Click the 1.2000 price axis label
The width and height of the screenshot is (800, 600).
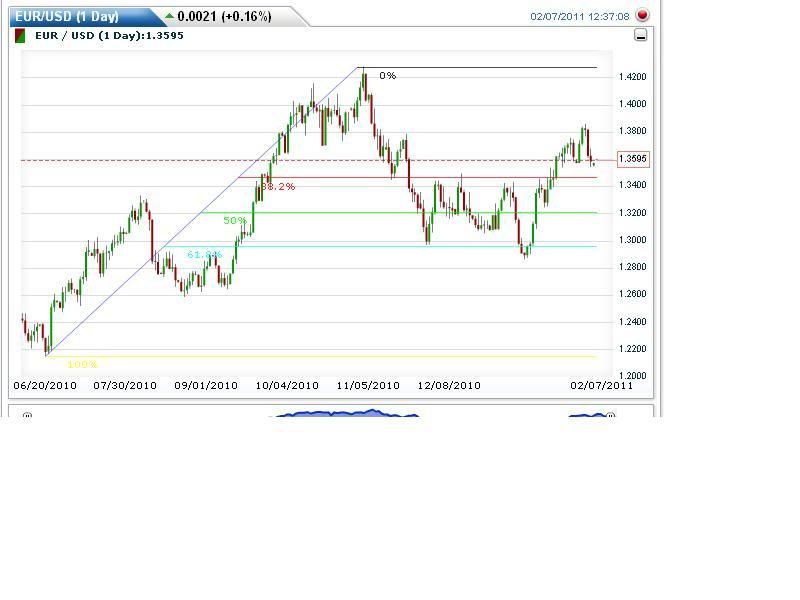(633, 376)
